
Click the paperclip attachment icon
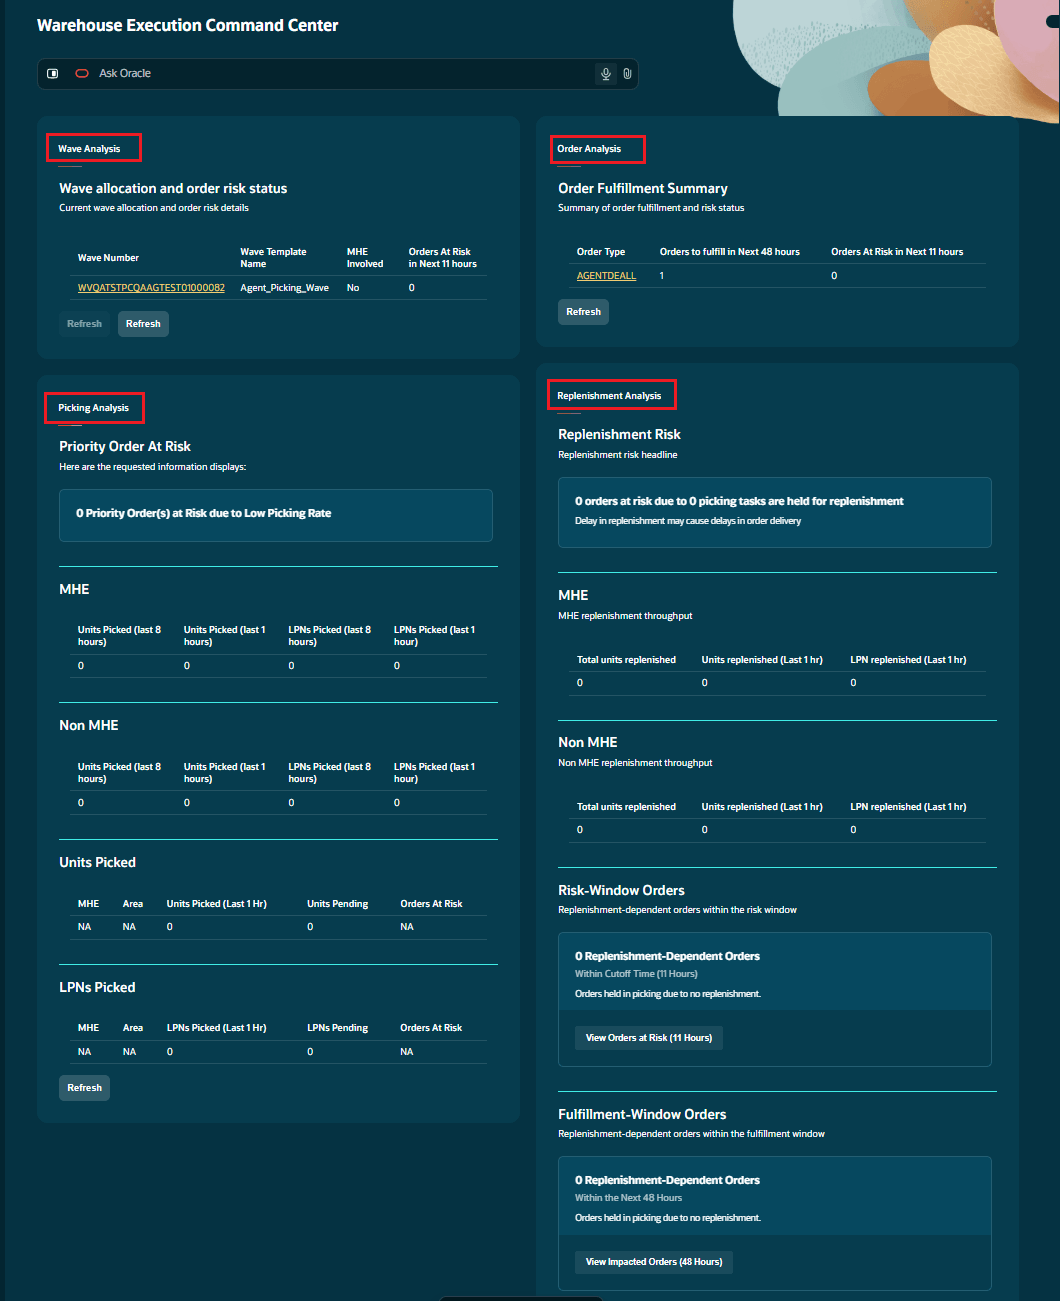(x=627, y=73)
